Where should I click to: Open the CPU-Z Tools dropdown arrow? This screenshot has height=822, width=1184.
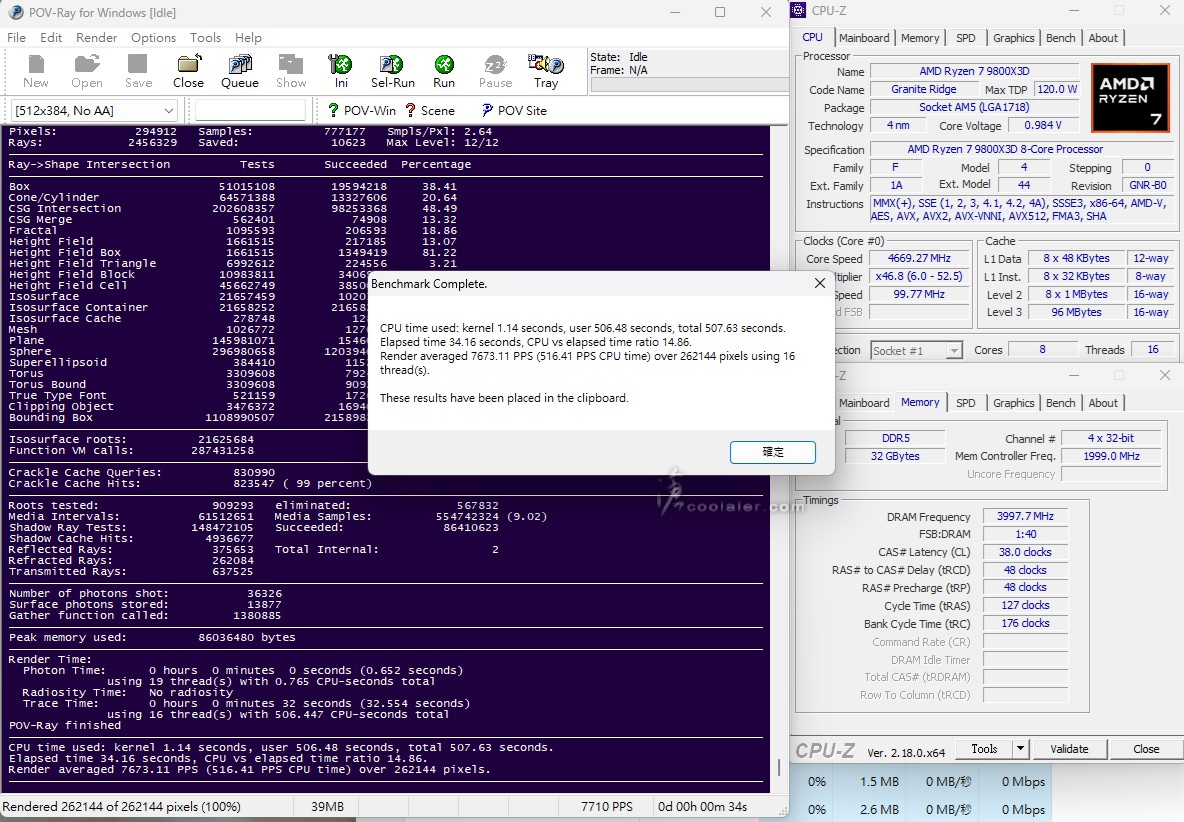click(1020, 749)
